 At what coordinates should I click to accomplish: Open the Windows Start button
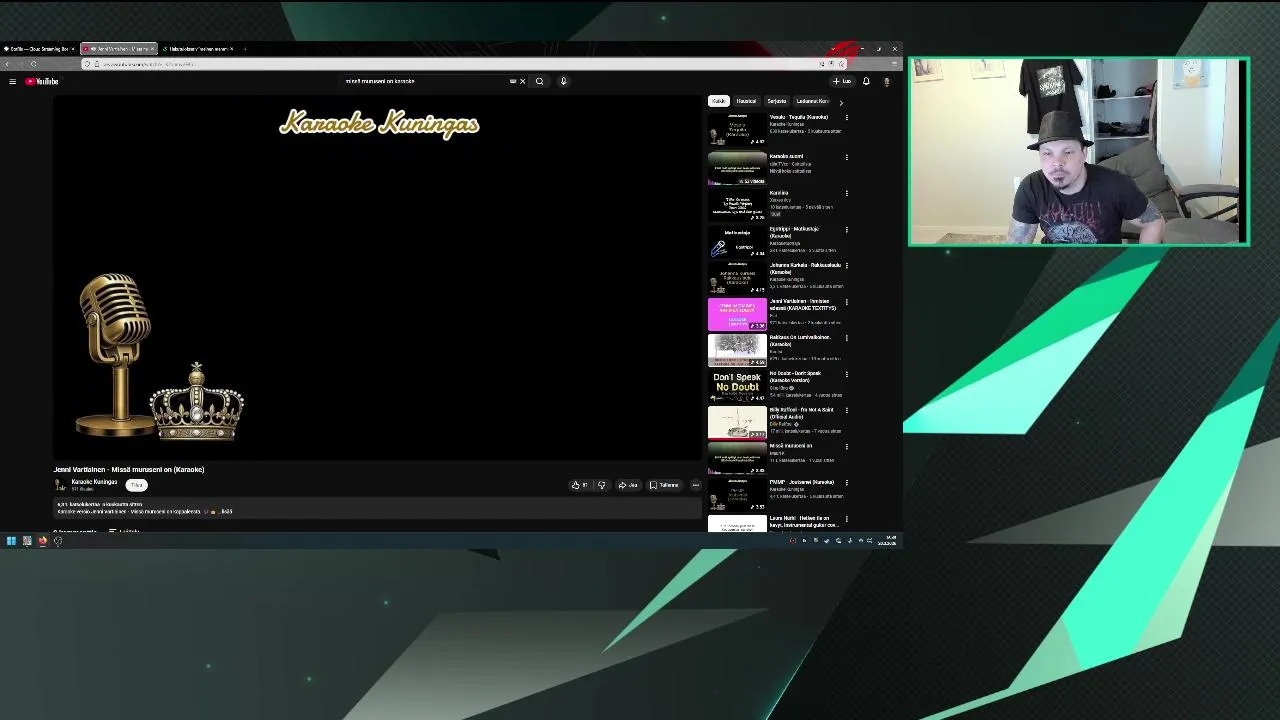(11, 541)
